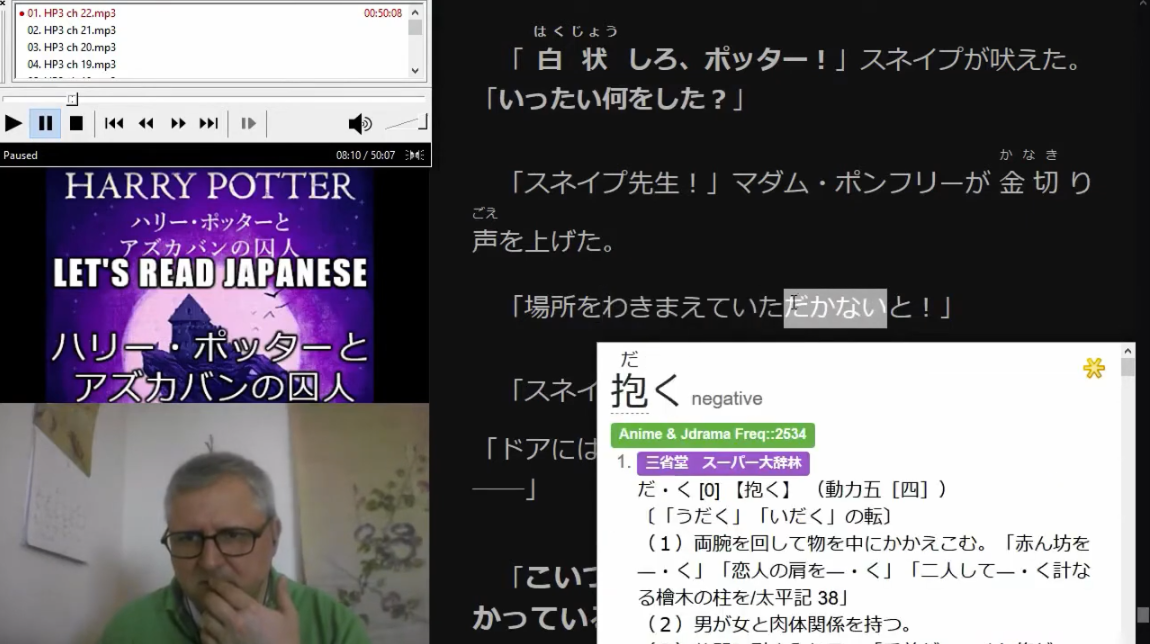The image size is (1150, 644).
Task: Click the Anime & Jdrama Freq::2534 tag
Action: pos(712,434)
